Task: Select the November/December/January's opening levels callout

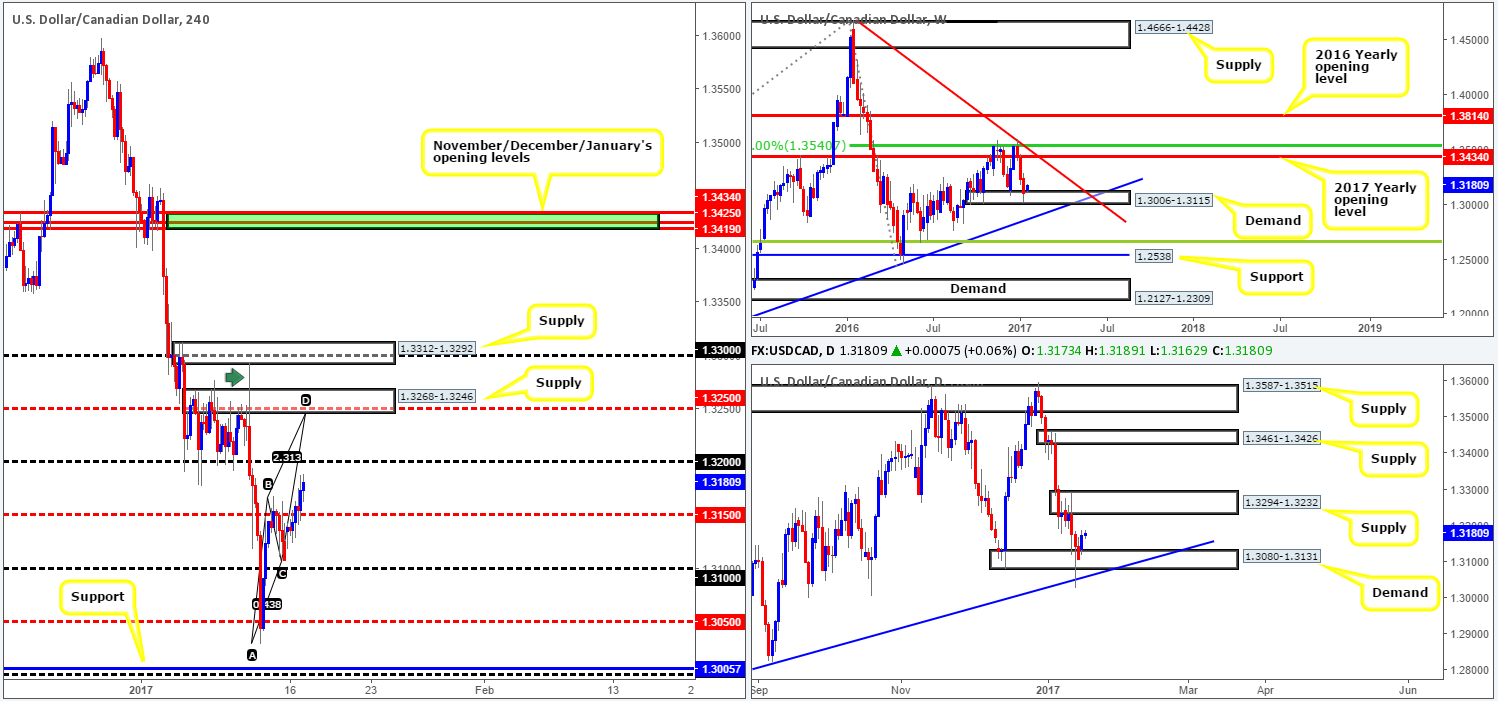Action: coord(541,154)
